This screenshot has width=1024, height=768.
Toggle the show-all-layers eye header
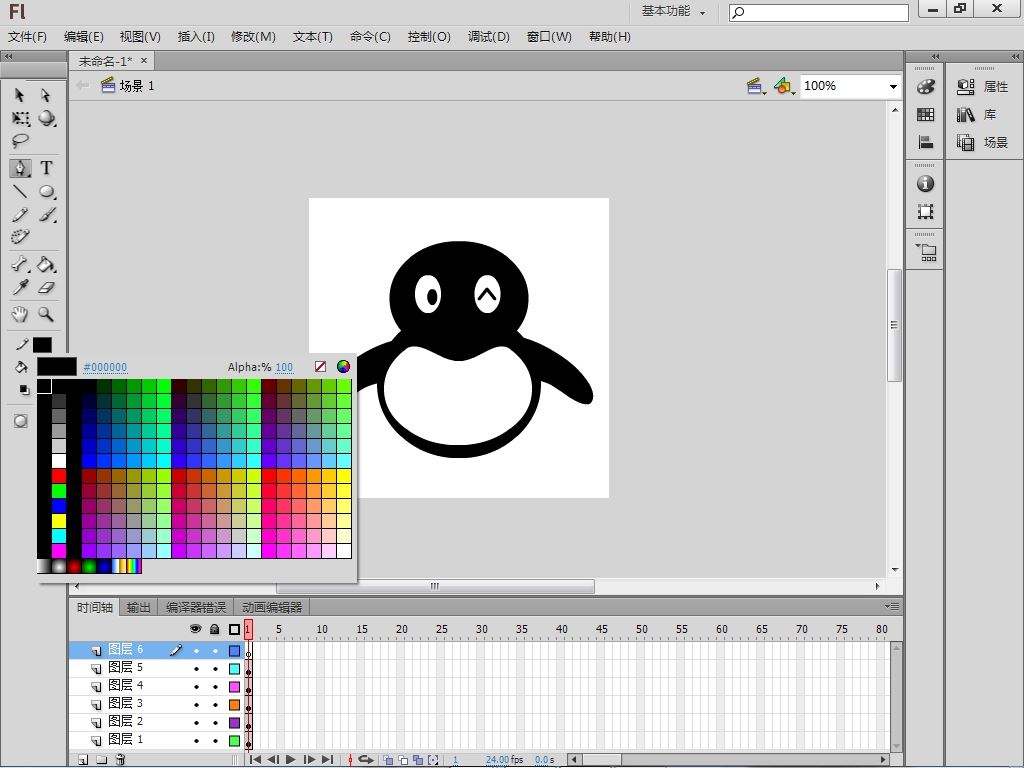point(195,629)
